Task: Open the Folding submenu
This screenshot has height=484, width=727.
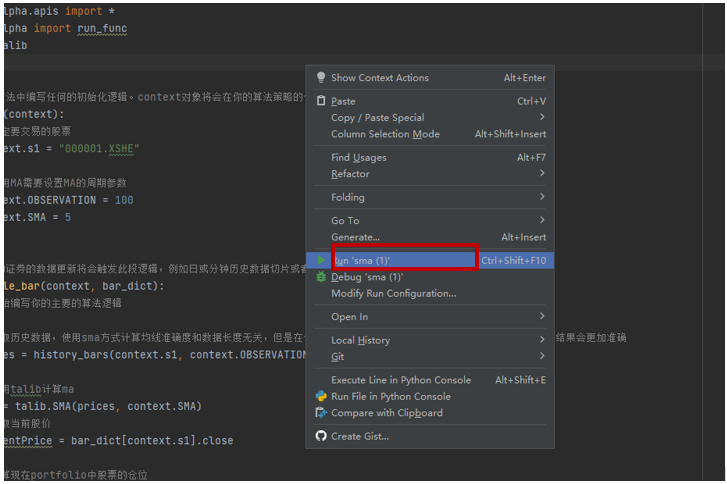Action: point(430,197)
